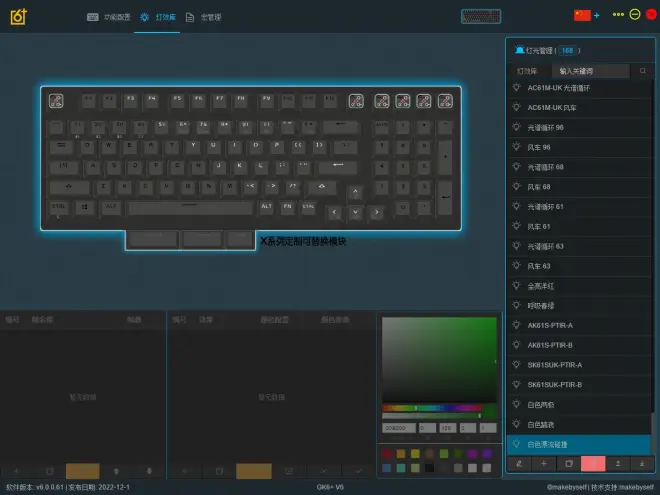Pick the red swatch in the preset color palette
Image resolution: width=660 pixels, height=495 pixels.
pos(387,453)
